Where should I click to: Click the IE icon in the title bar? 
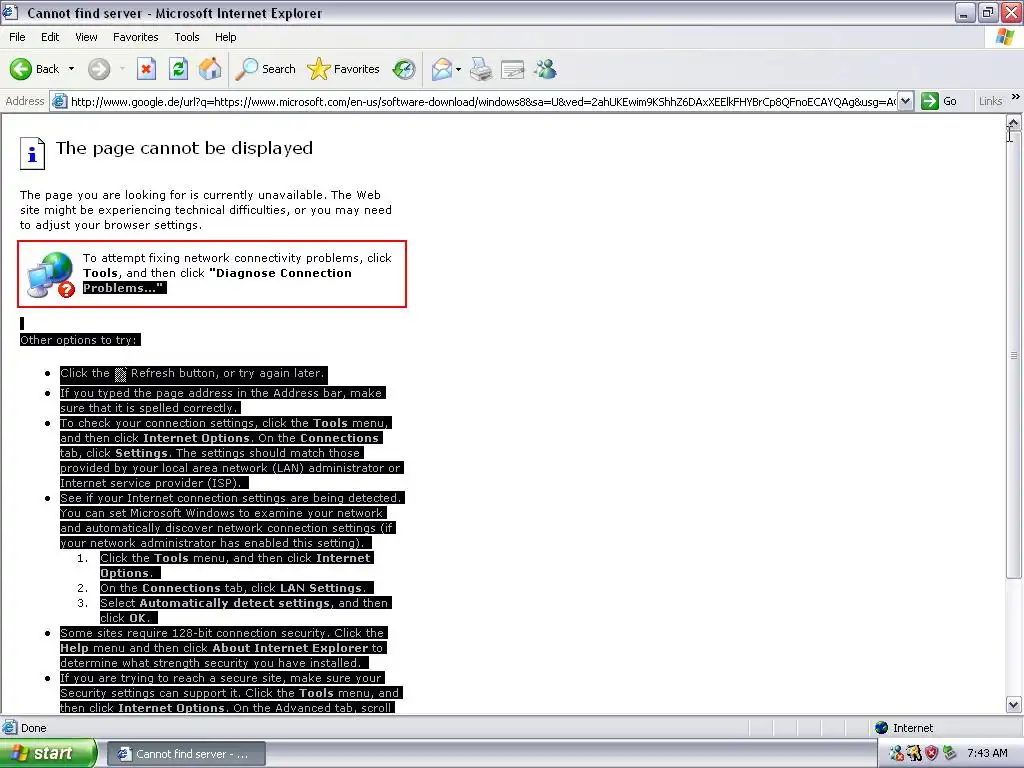coord(10,12)
